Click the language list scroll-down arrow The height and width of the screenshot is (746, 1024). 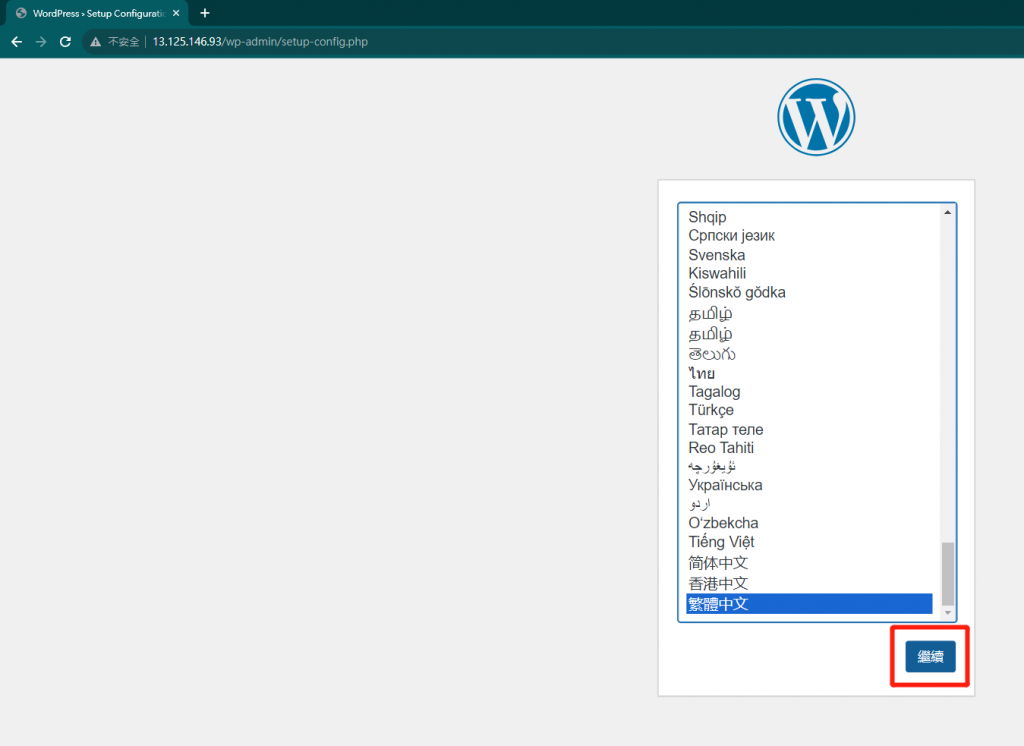tap(948, 613)
